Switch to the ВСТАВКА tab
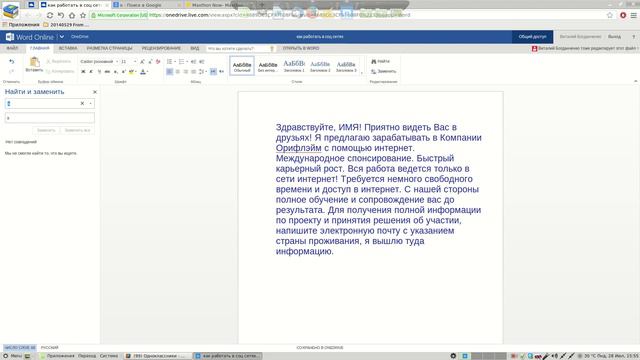Viewport: 640px width, 360px height. [x=68, y=48]
